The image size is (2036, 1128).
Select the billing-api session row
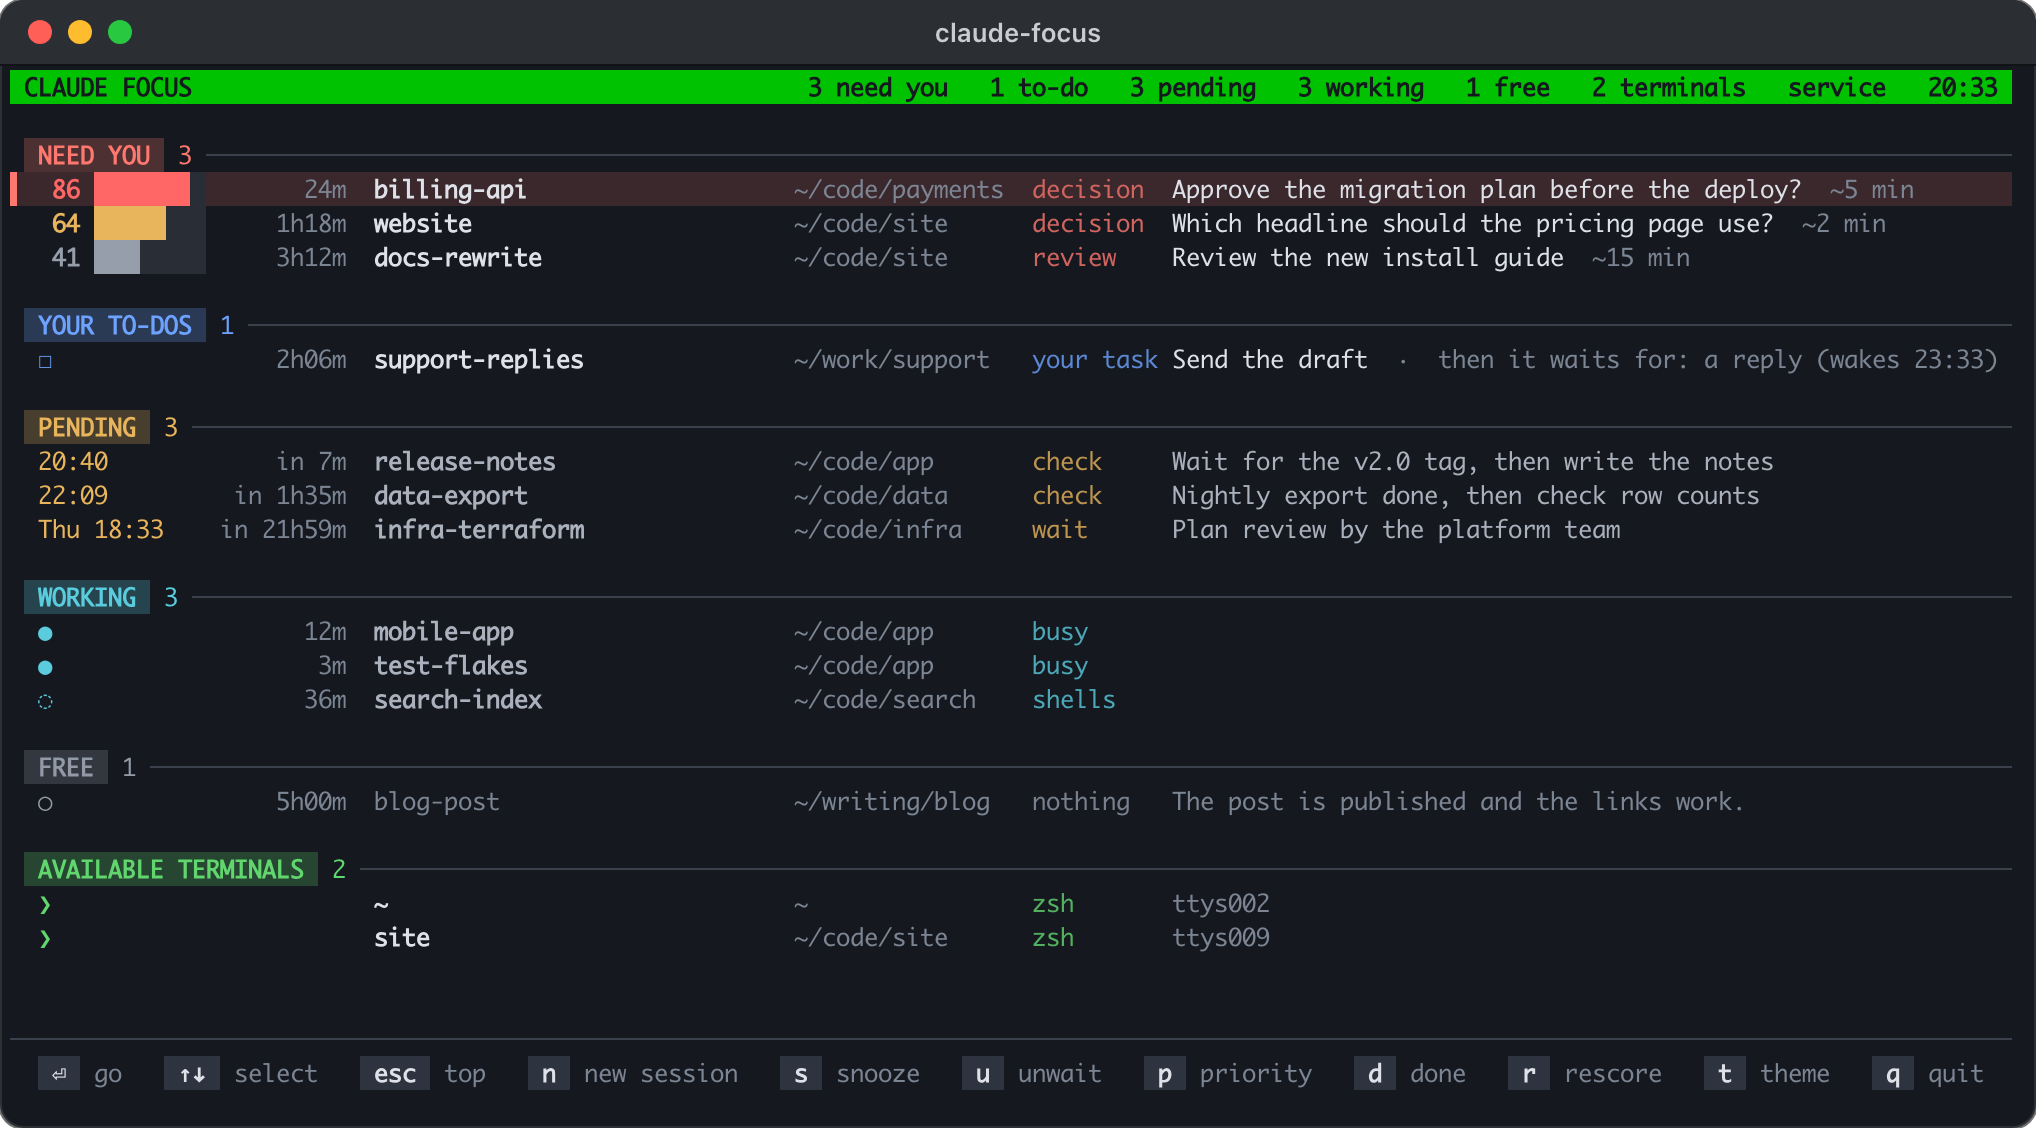(x=1011, y=189)
